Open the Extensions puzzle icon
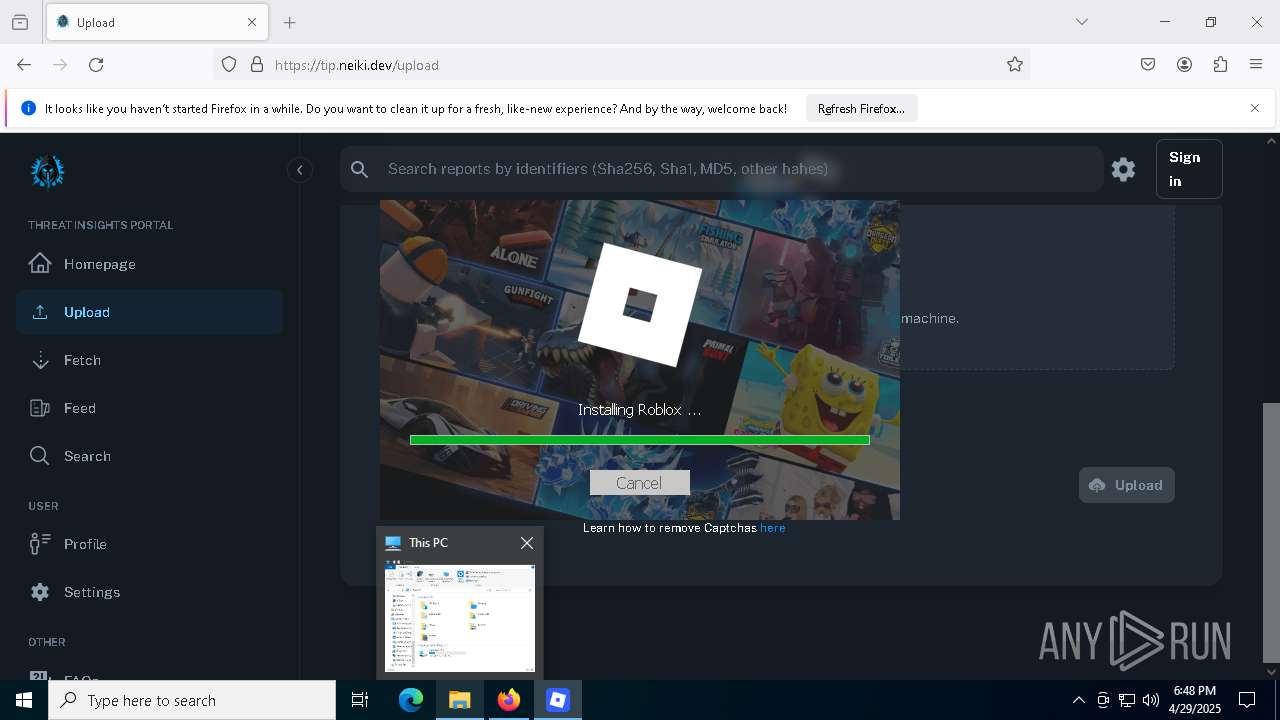The height and width of the screenshot is (720, 1280). pyautogui.click(x=1220, y=65)
